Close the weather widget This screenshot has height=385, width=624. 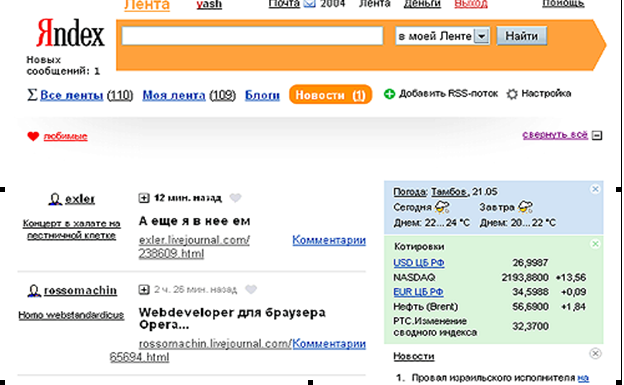coord(595,189)
